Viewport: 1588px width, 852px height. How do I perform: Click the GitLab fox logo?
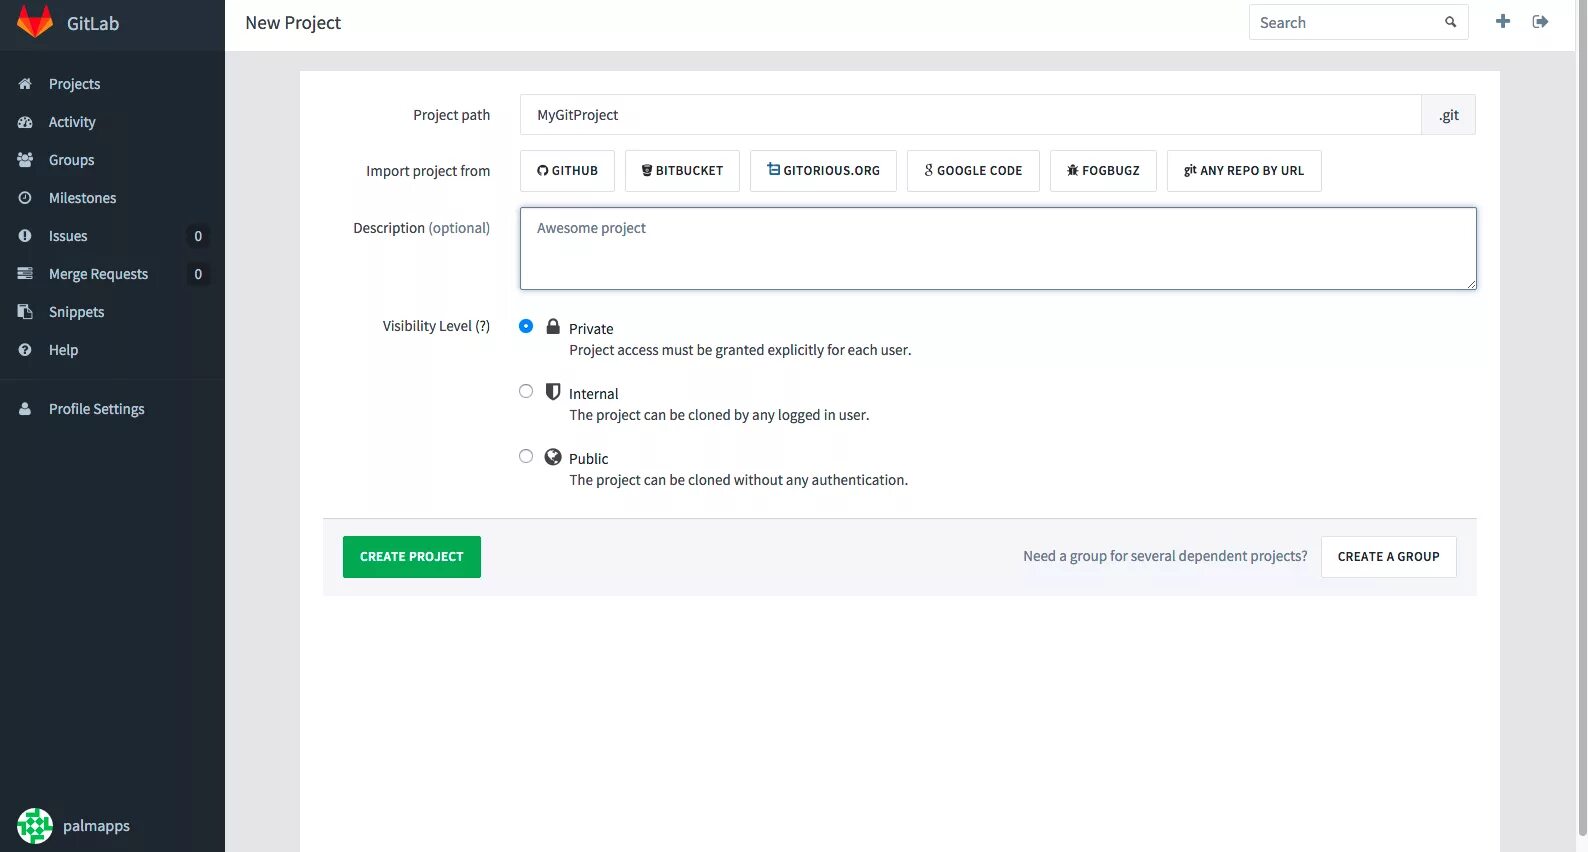[35, 22]
